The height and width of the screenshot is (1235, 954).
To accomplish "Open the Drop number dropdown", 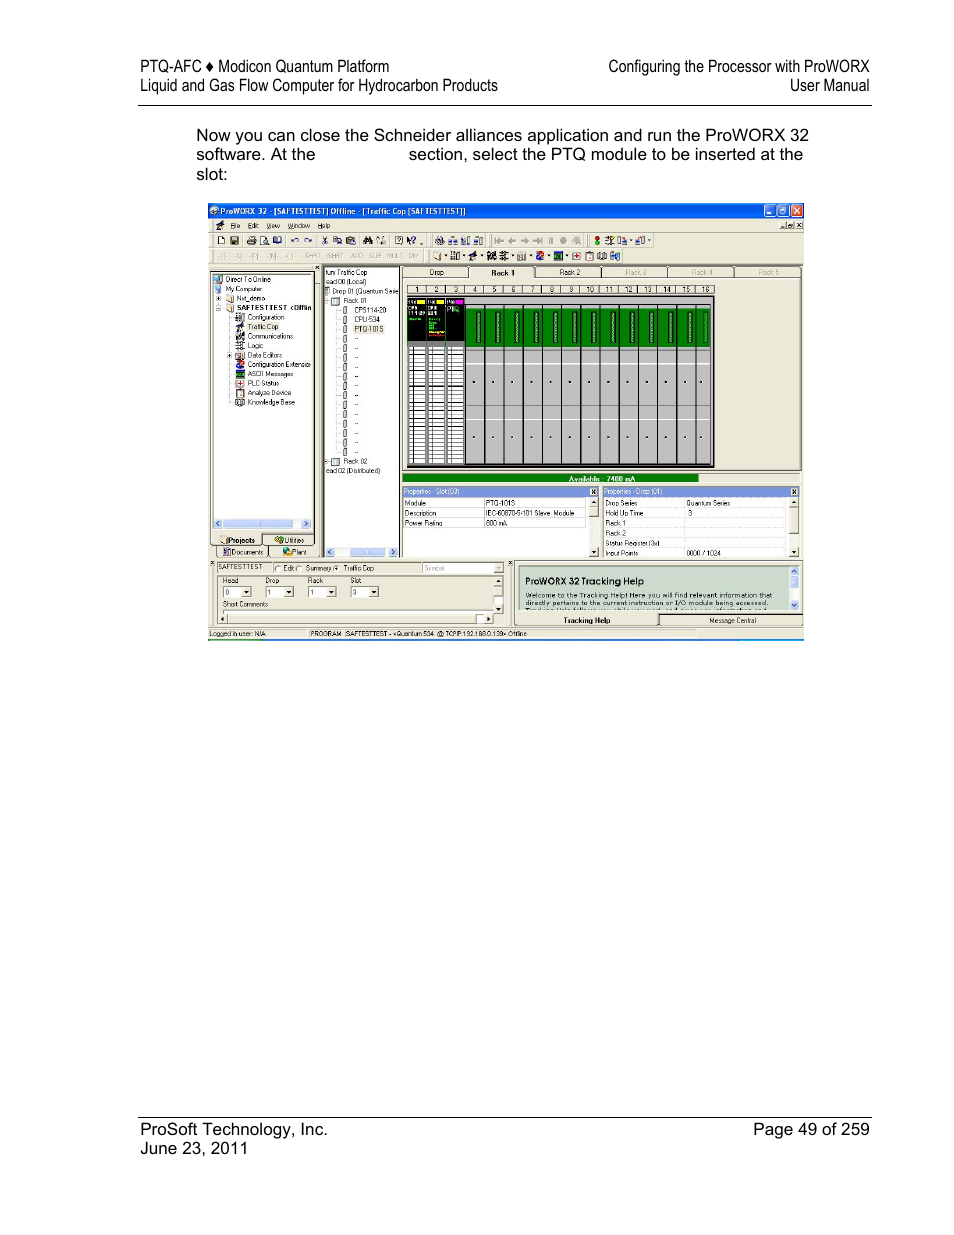I will pos(289,592).
